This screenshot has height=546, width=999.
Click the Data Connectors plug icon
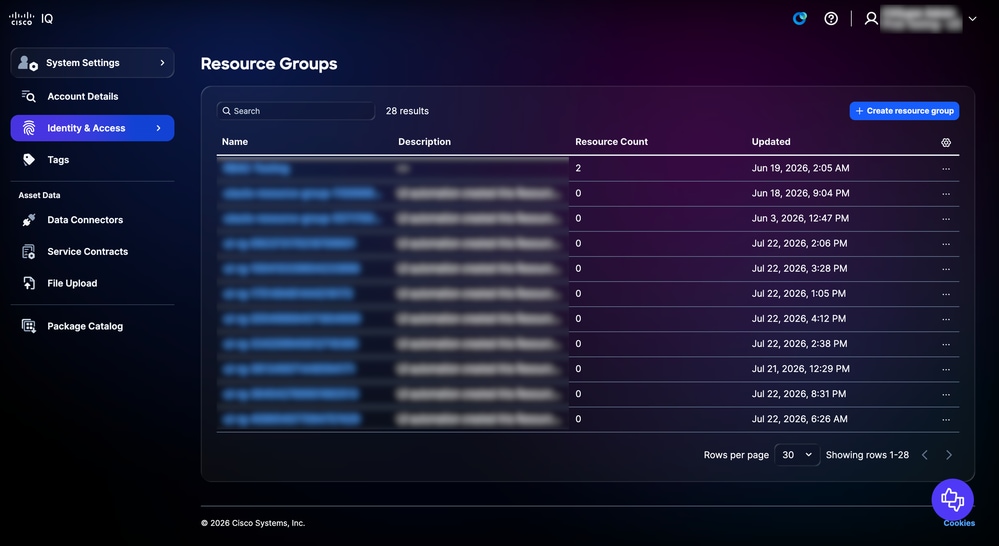coord(29,220)
